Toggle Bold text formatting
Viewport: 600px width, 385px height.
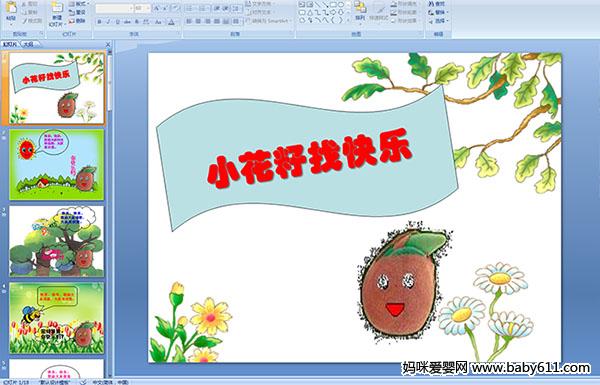(x=99, y=22)
